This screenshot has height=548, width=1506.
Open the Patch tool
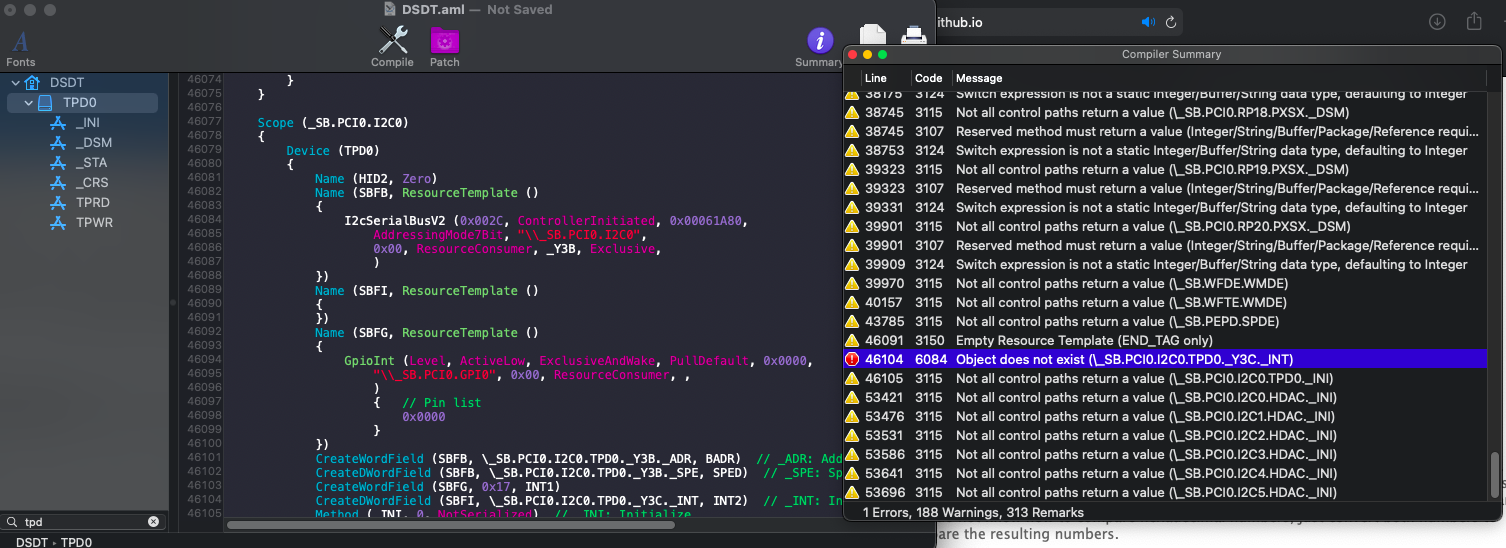click(x=445, y=42)
